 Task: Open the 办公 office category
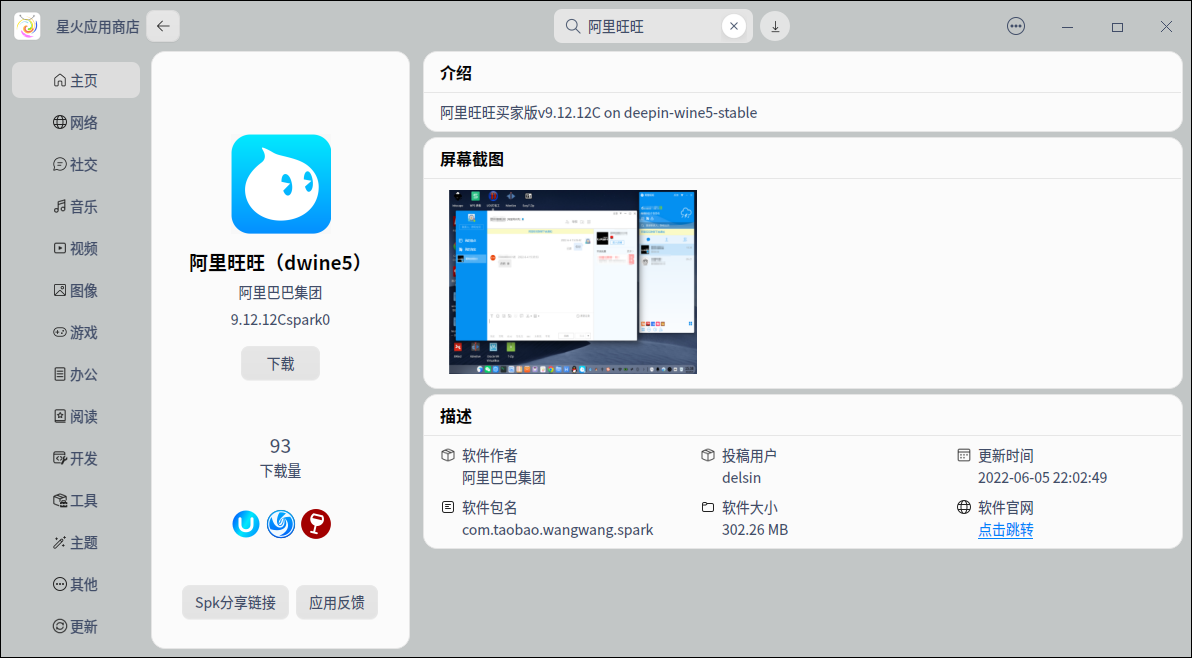pos(76,375)
